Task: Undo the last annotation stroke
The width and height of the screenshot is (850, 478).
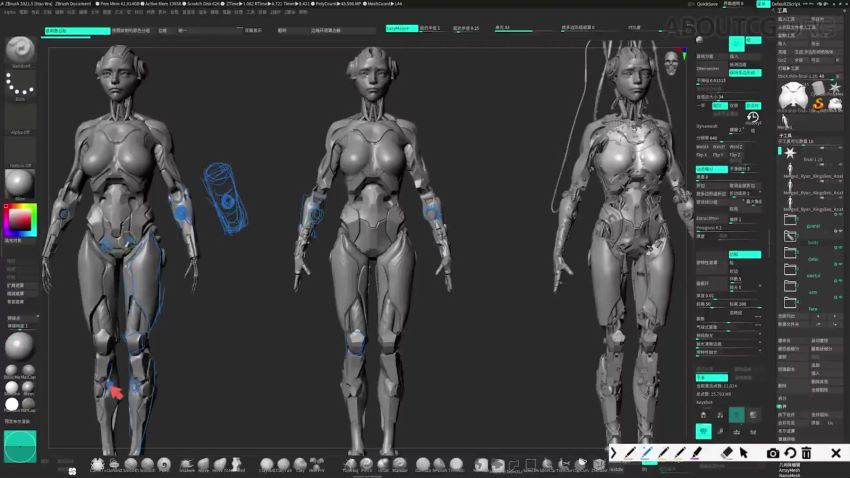Action: [x=790, y=453]
